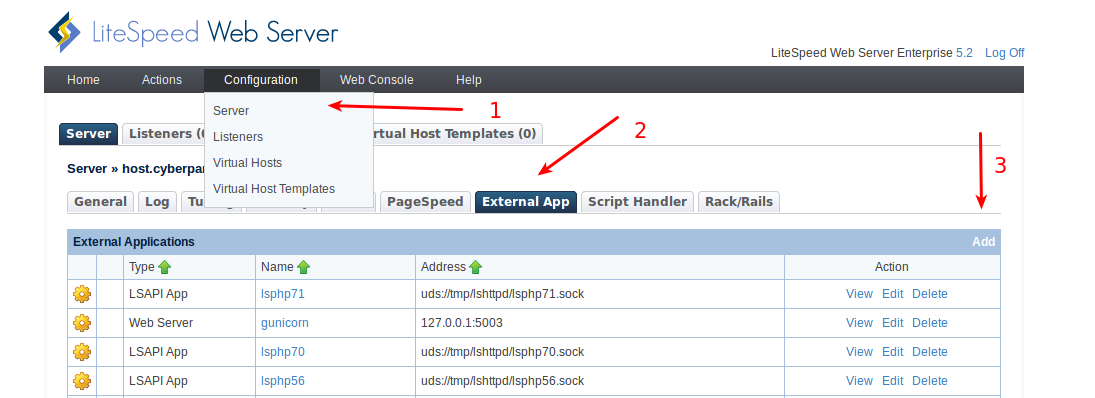View the gunicorn application
The image size is (1095, 398).
pyautogui.click(x=859, y=323)
